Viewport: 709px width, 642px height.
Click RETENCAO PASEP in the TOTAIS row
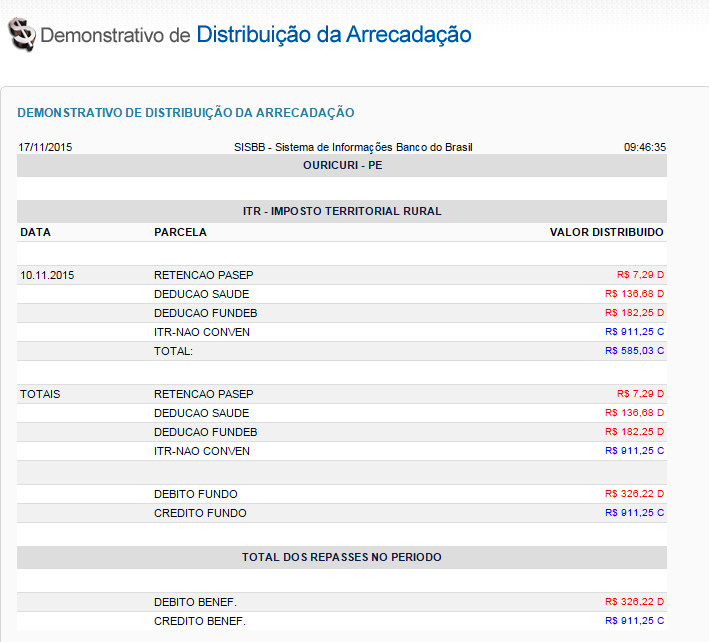tap(203, 394)
